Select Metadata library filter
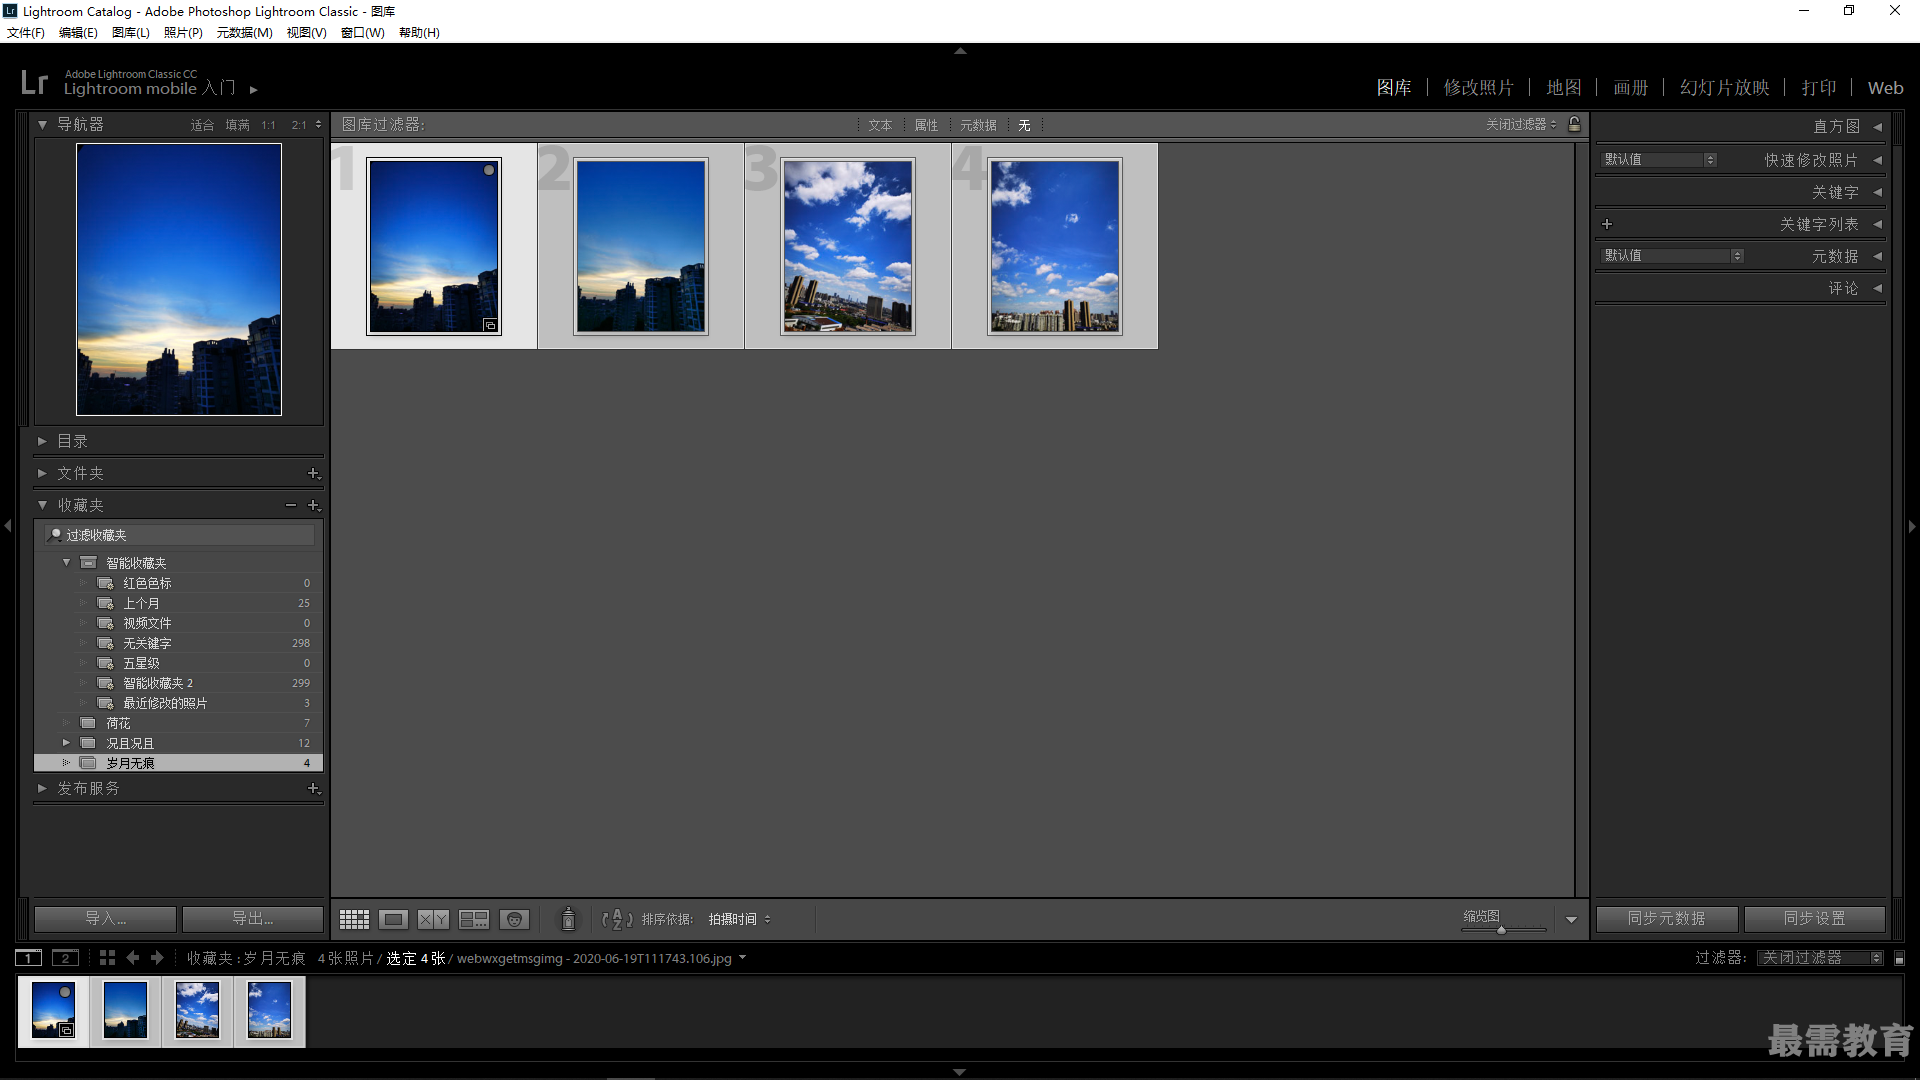The height and width of the screenshot is (1080, 1920). click(x=978, y=125)
